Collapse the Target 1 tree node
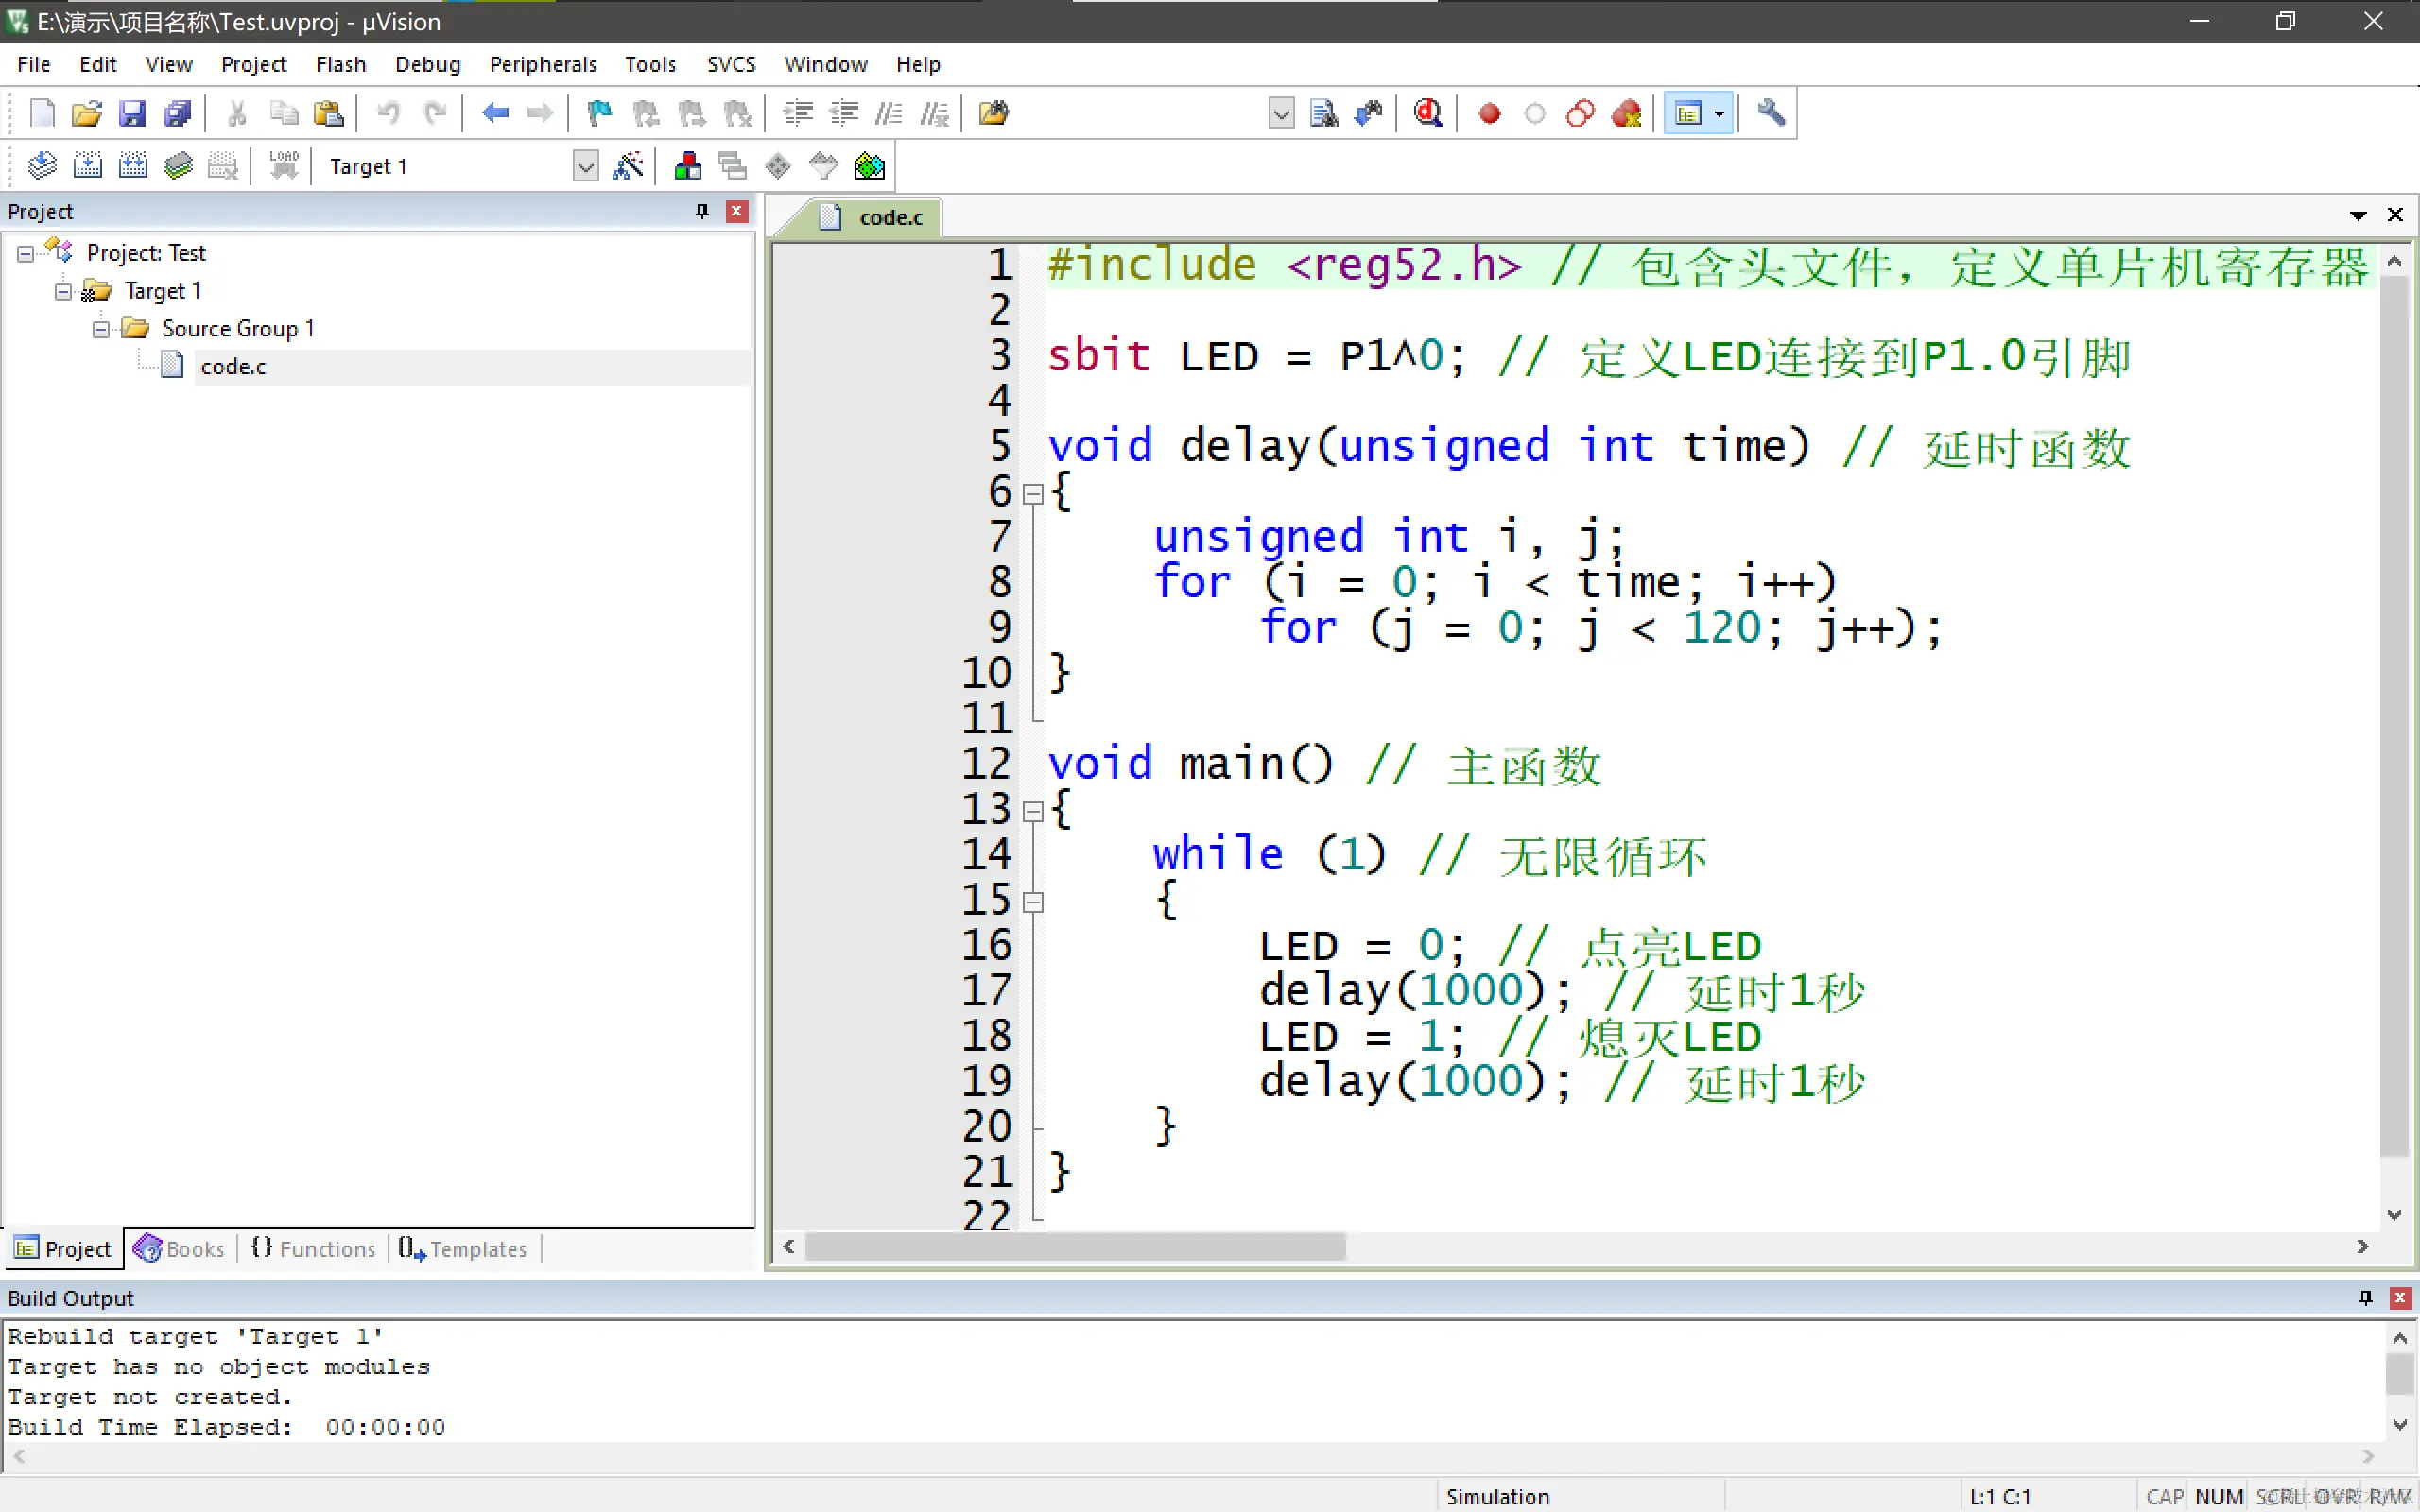This screenshot has height=1512, width=2420. click(63, 292)
